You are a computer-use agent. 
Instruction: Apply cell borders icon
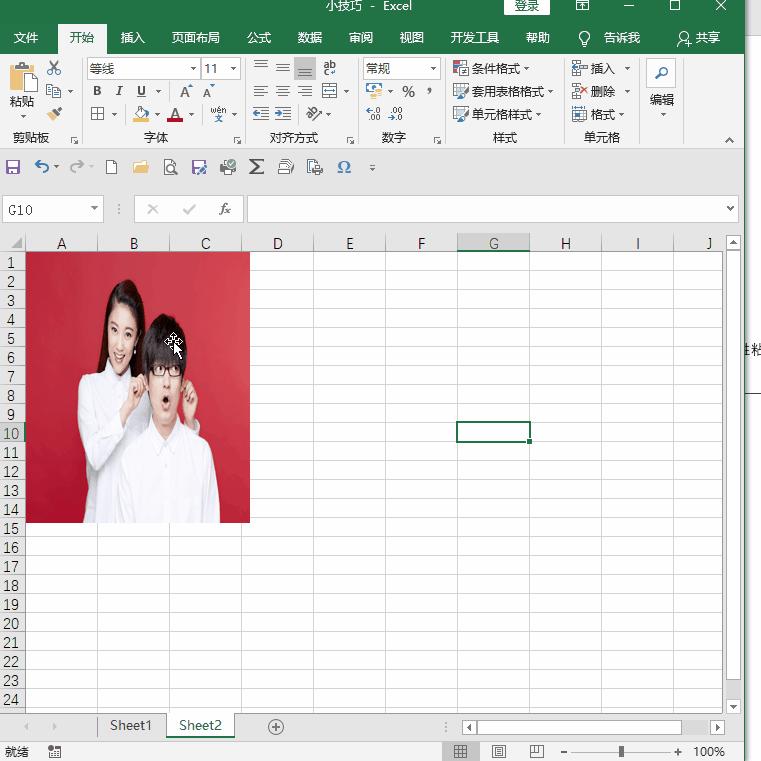tap(98, 114)
